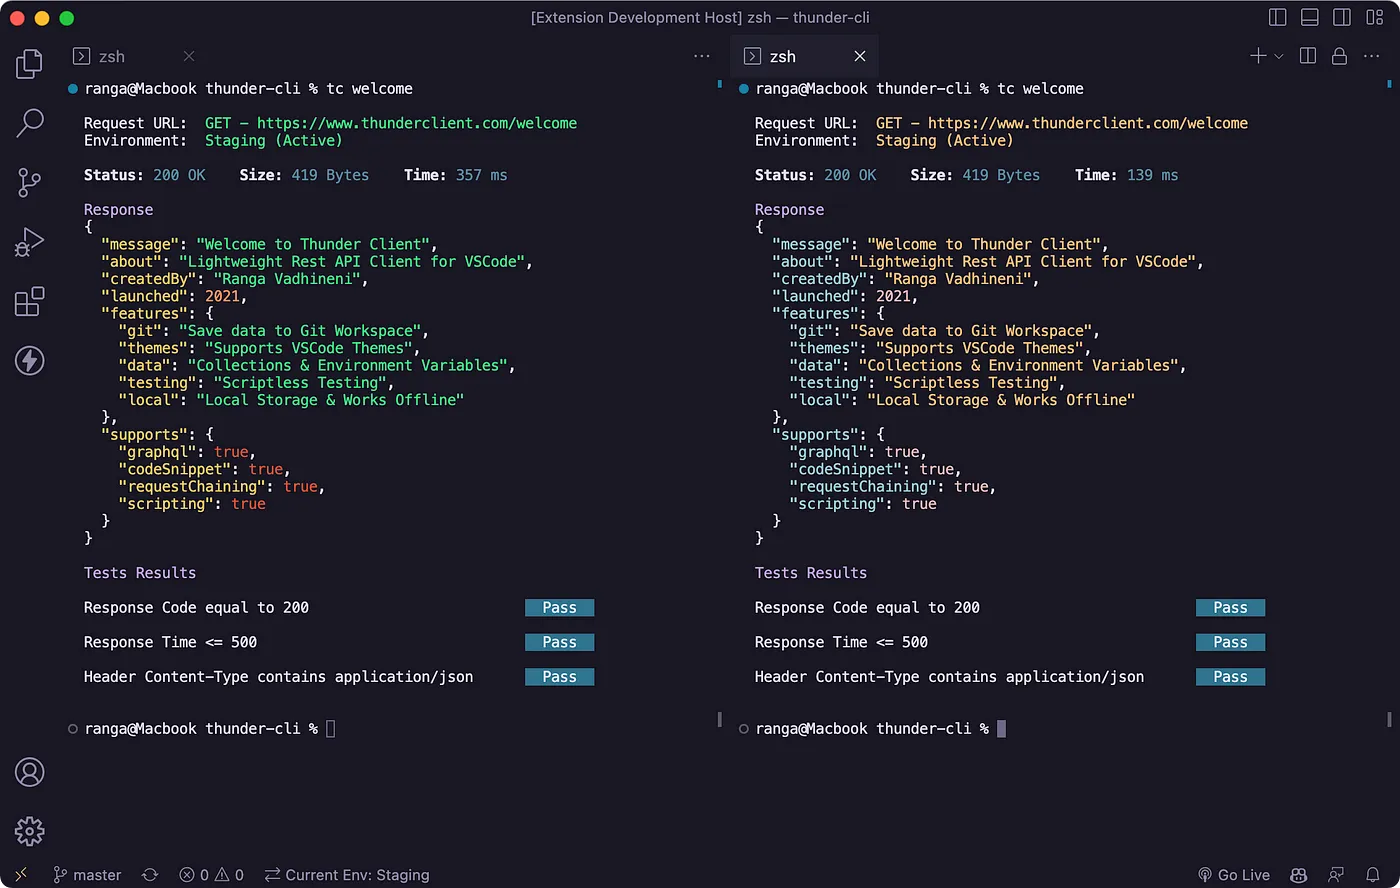This screenshot has height=888, width=1400.
Task: Click Go Live in the status bar
Action: tap(1233, 875)
